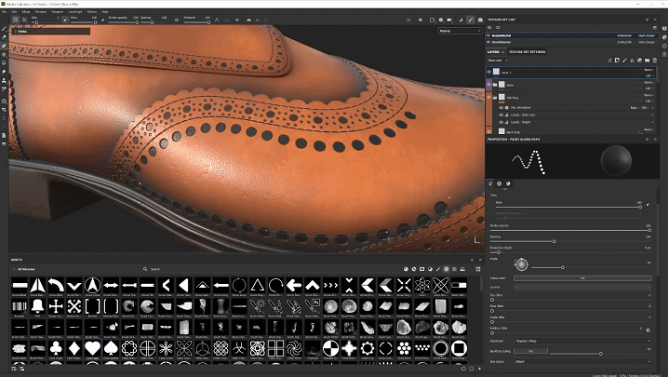
Task: Select the Eraser tool in left toolbar
Action: click(4, 37)
